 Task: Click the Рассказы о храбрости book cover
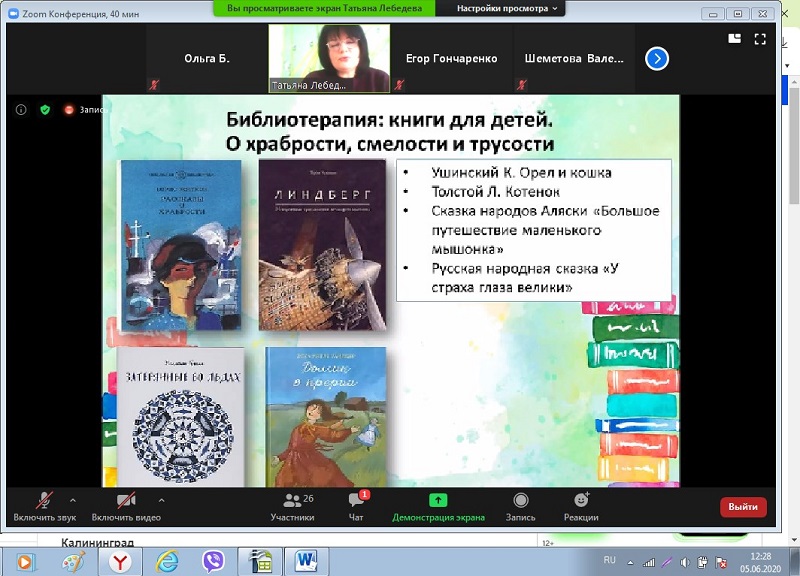click(181, 246)
